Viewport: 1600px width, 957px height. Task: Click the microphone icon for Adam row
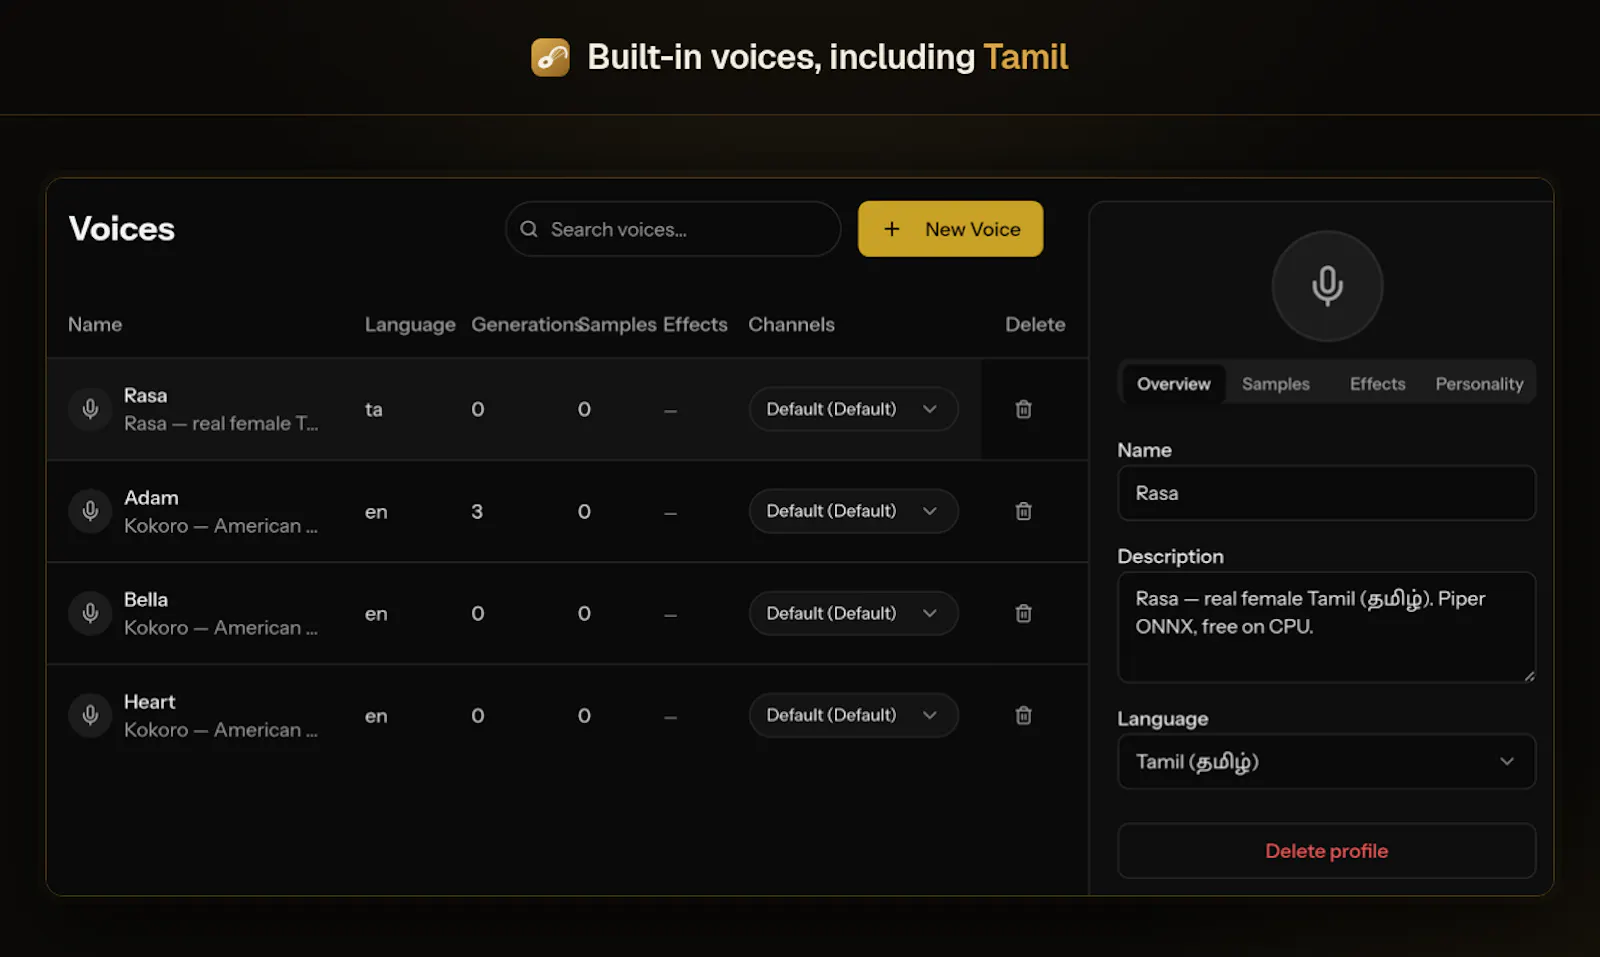tap(90, 511)
